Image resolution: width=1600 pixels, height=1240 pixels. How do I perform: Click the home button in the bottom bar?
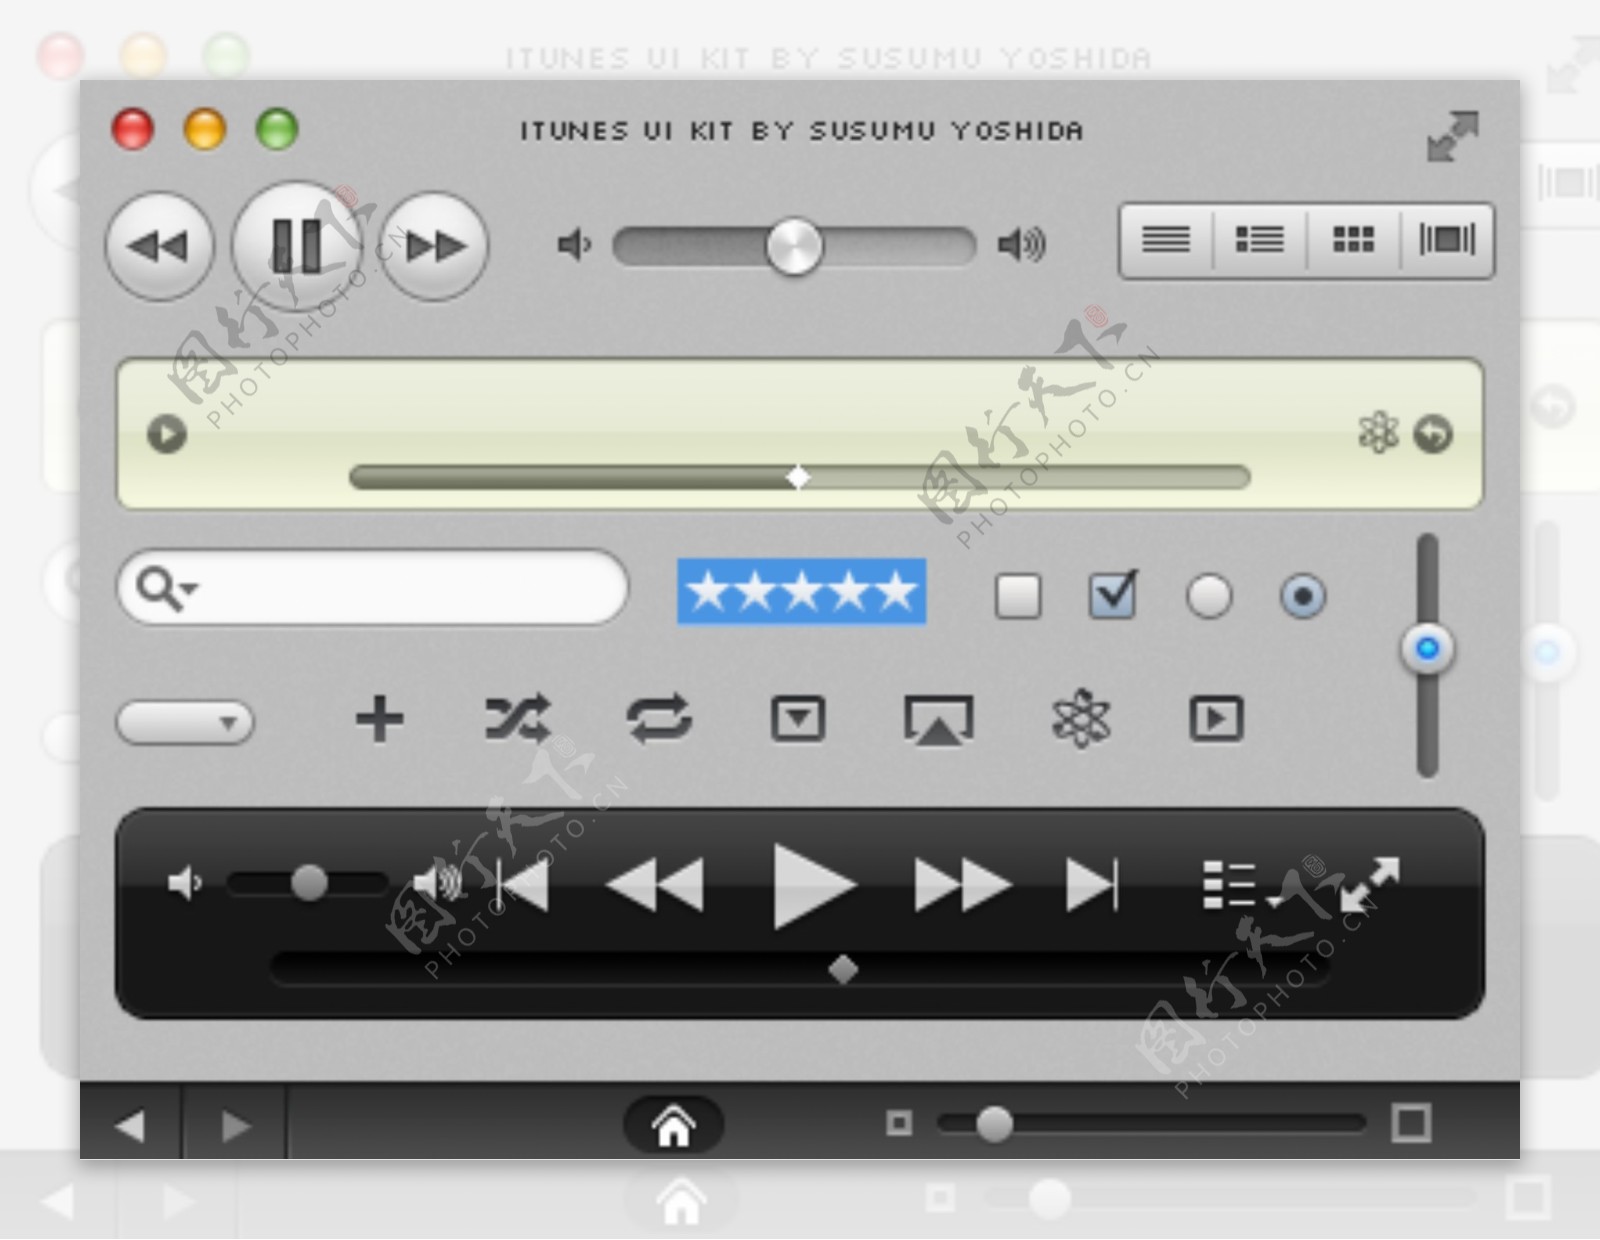673,1125
